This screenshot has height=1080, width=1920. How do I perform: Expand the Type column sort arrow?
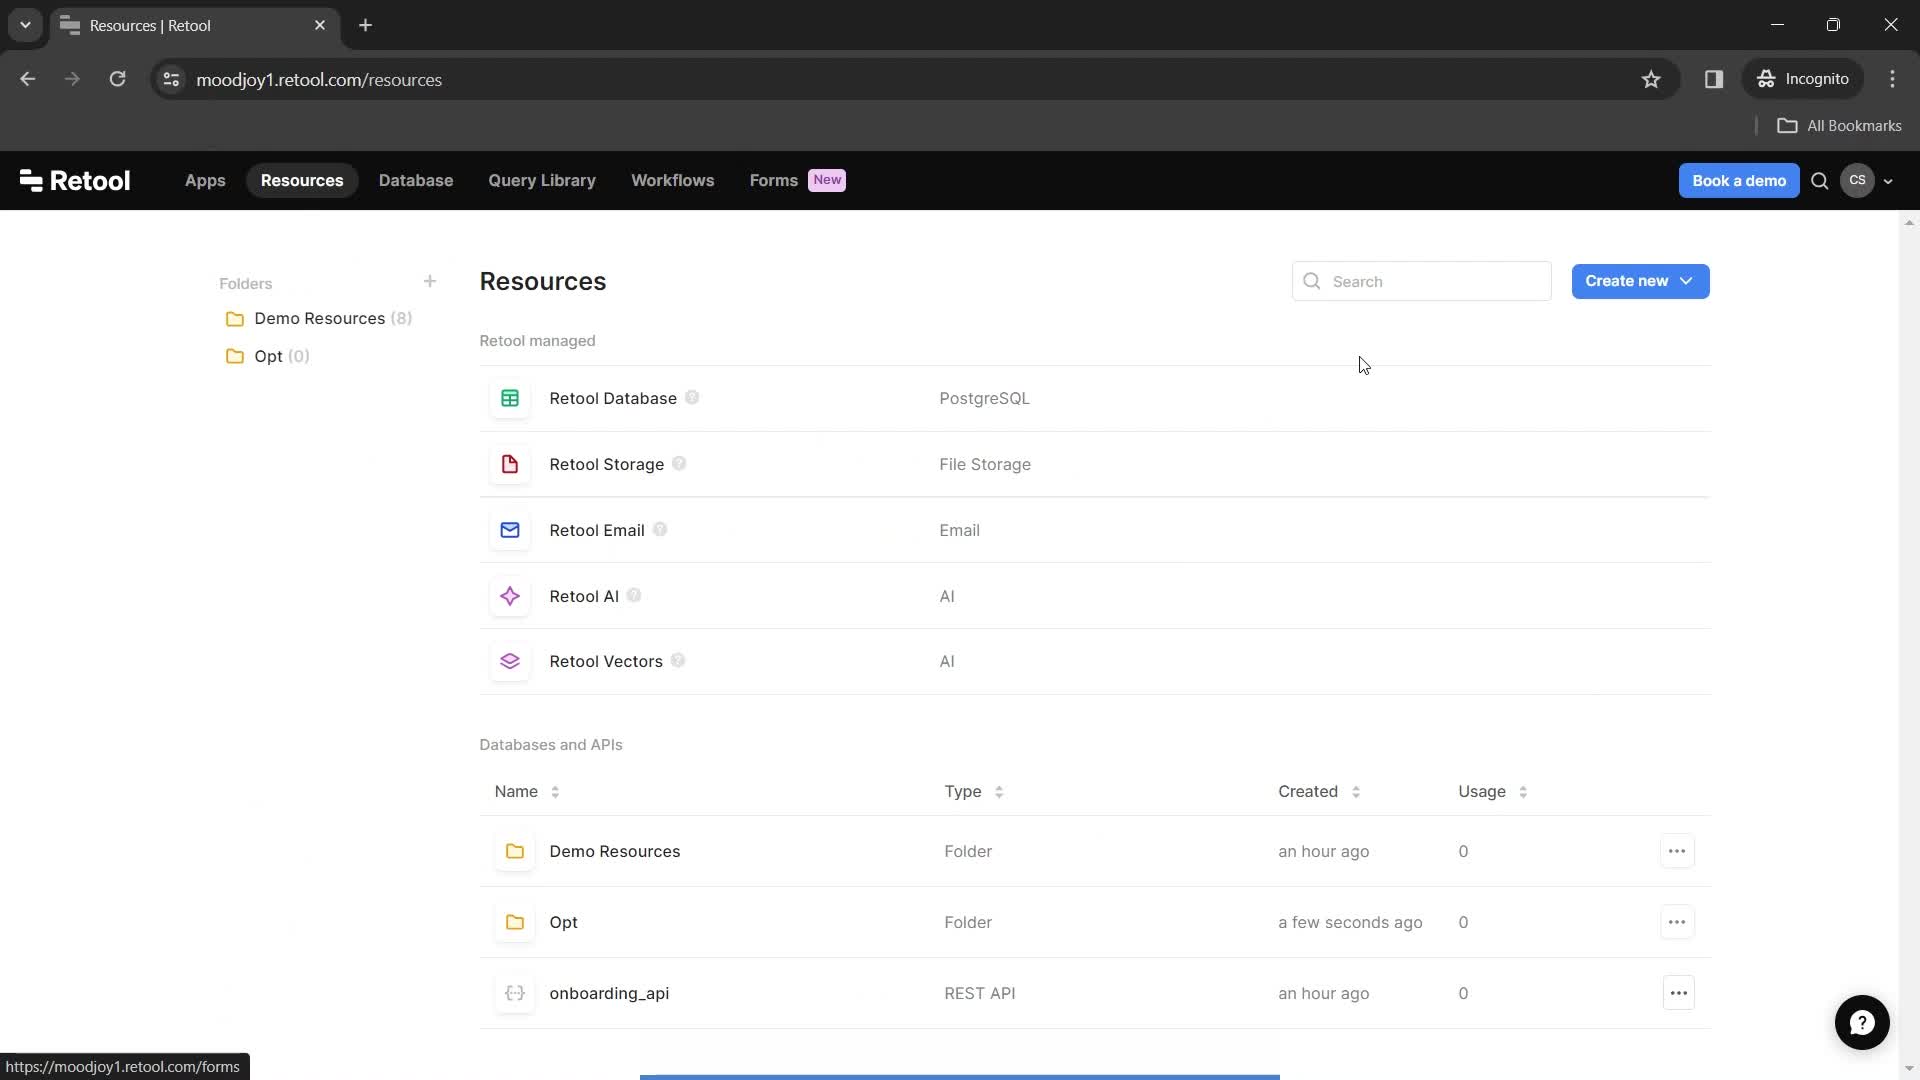pos(998,791)
